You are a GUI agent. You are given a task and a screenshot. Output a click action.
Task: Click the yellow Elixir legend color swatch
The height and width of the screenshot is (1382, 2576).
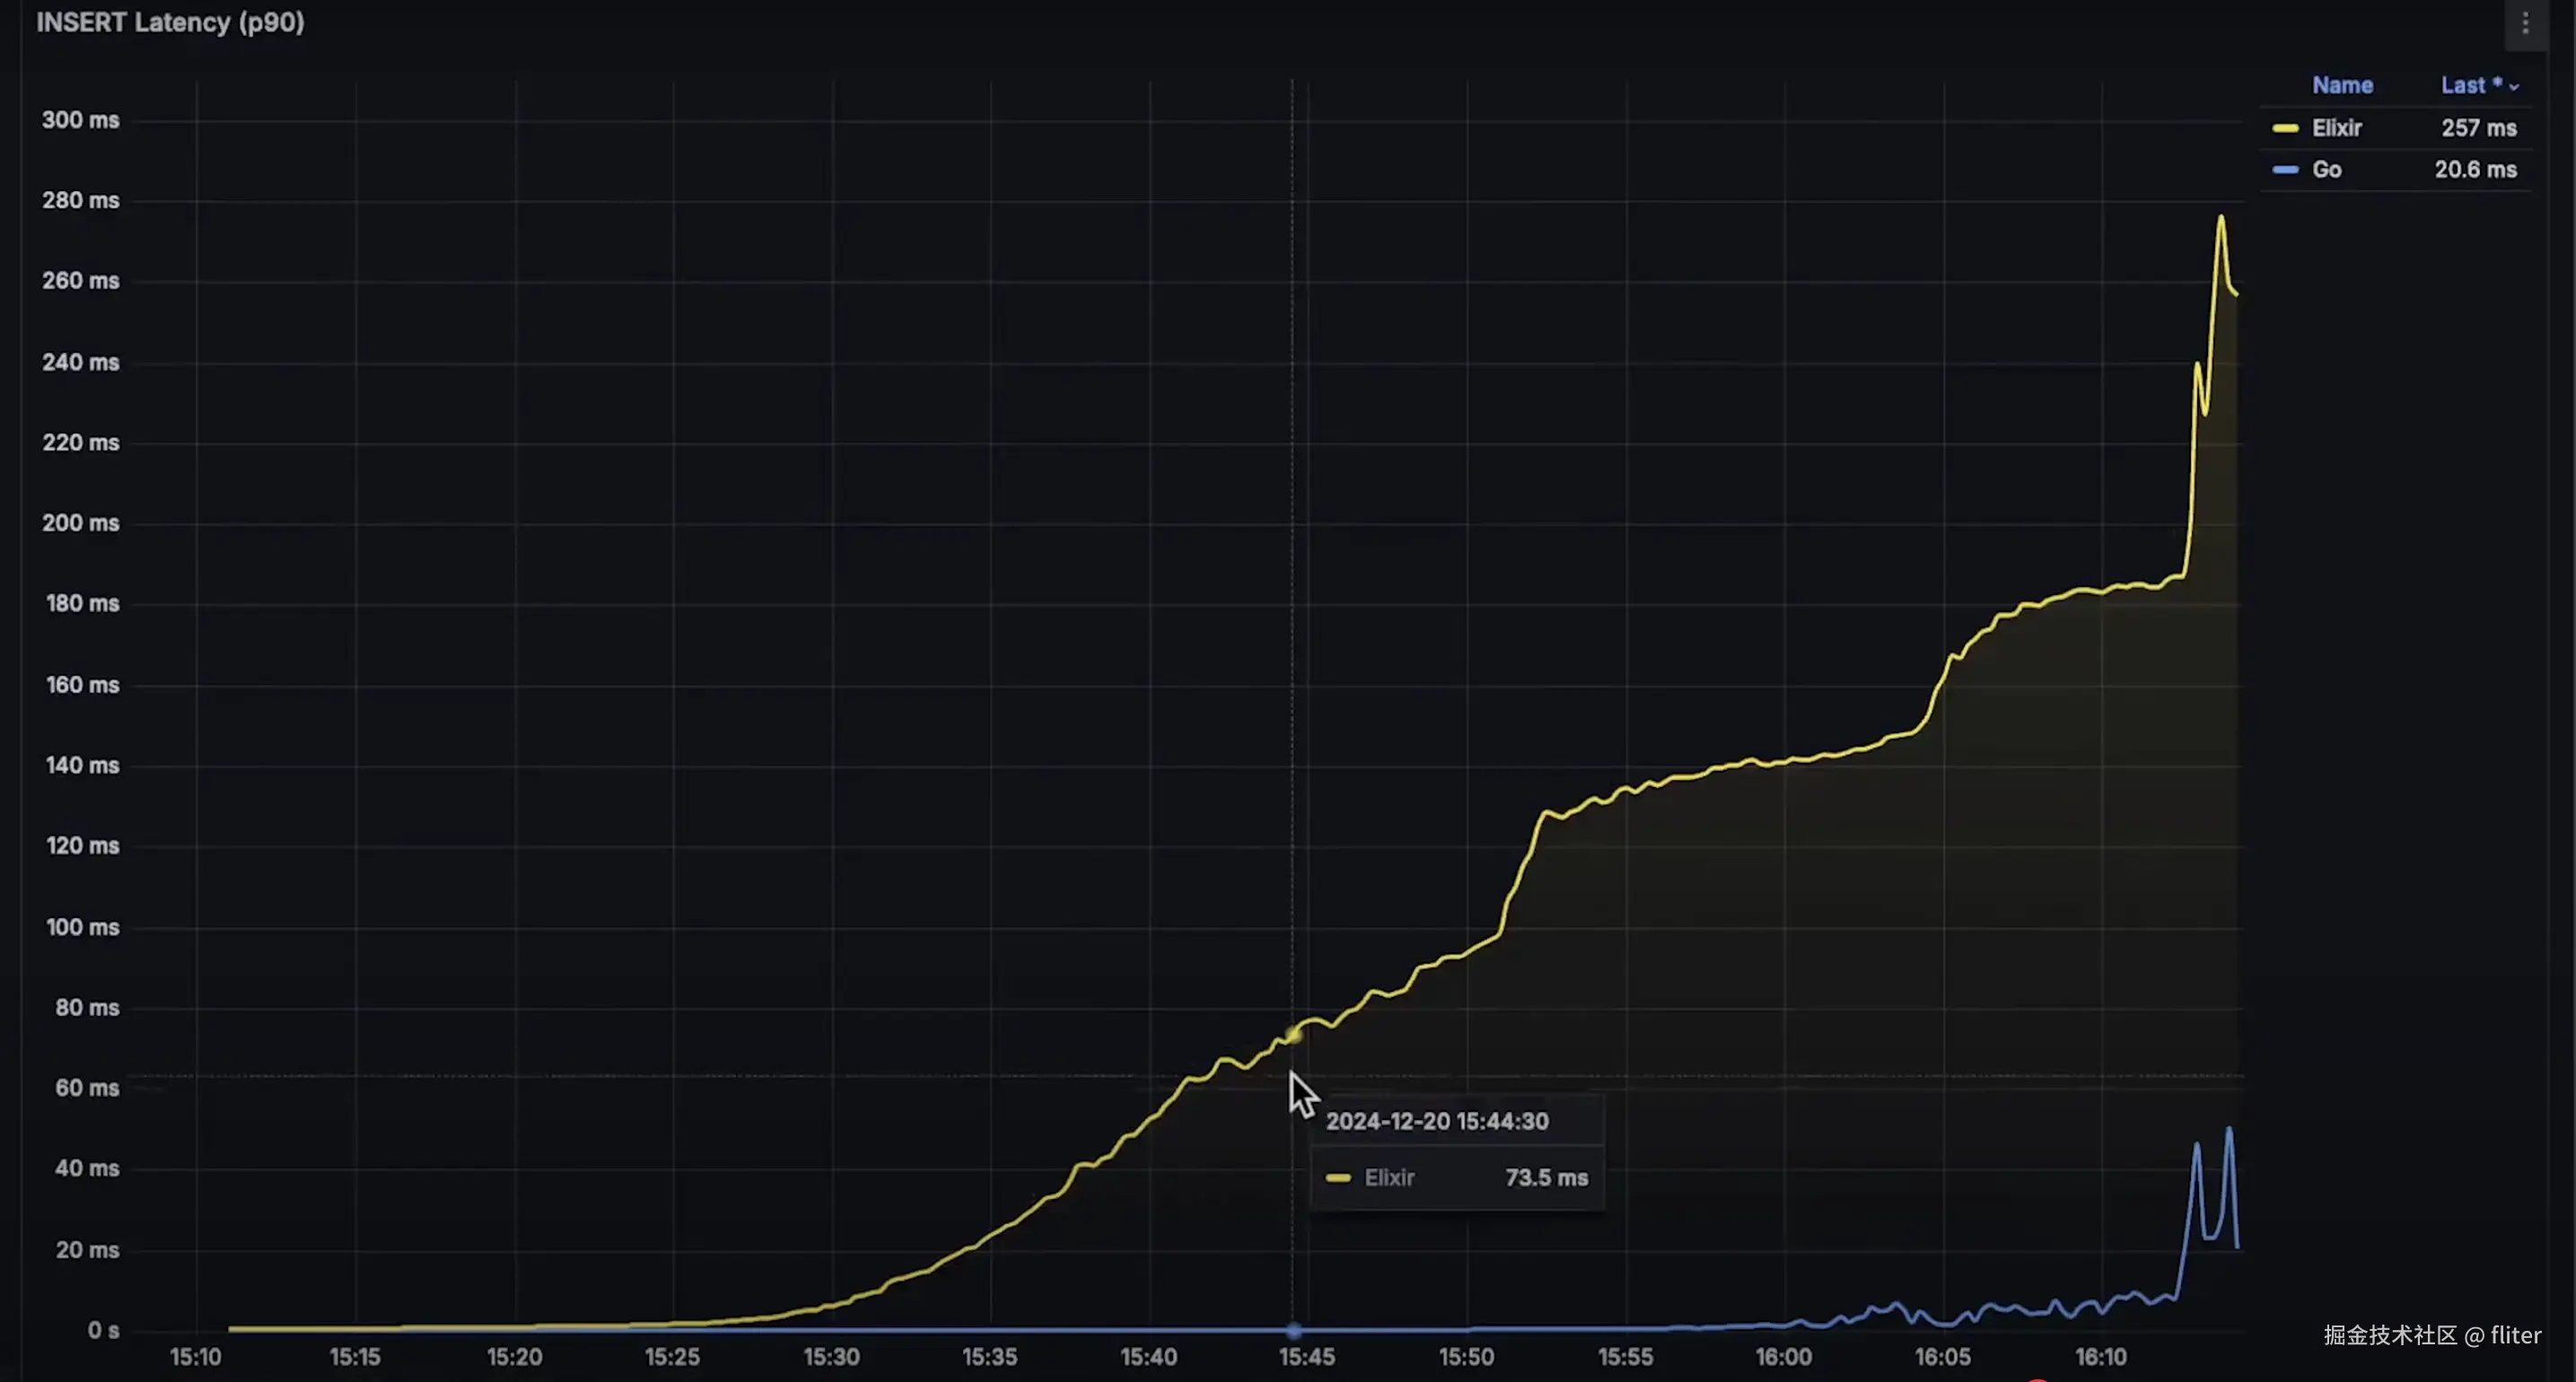2285,128
